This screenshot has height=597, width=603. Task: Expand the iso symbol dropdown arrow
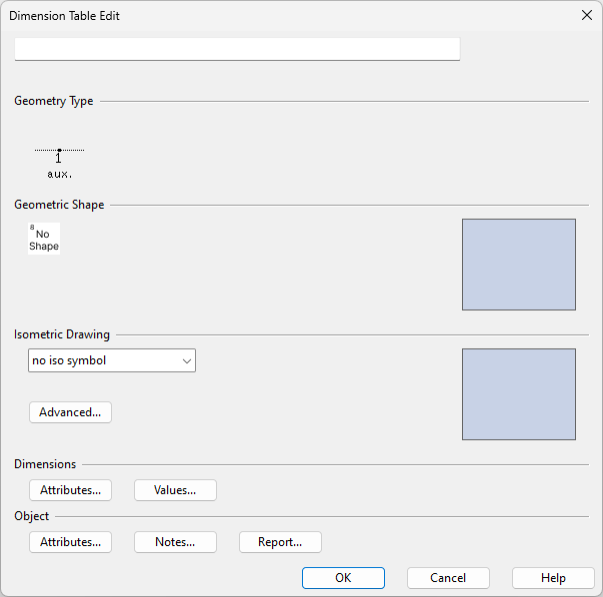186,361
